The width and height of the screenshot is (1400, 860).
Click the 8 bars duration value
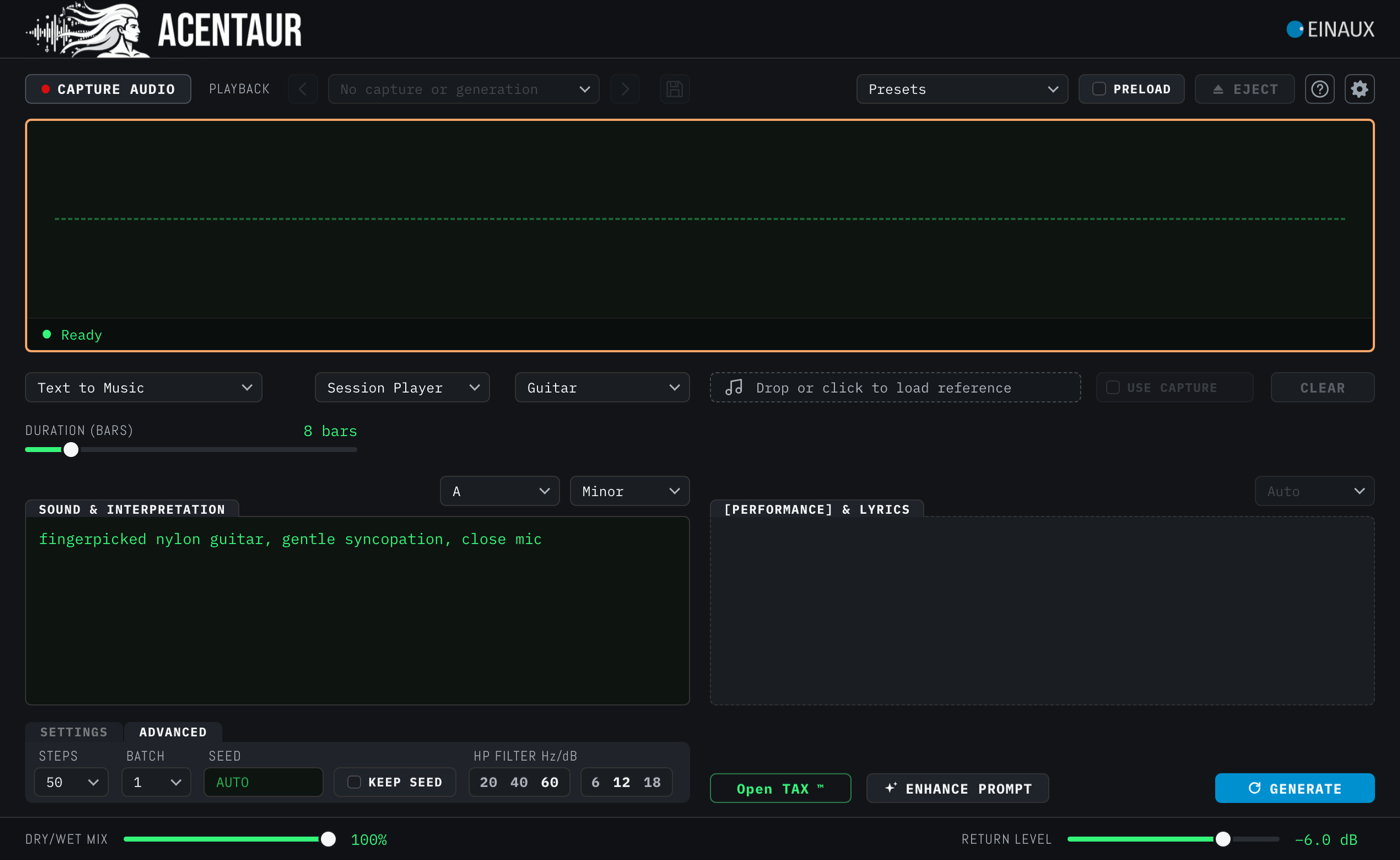click(x=330, y=431)
